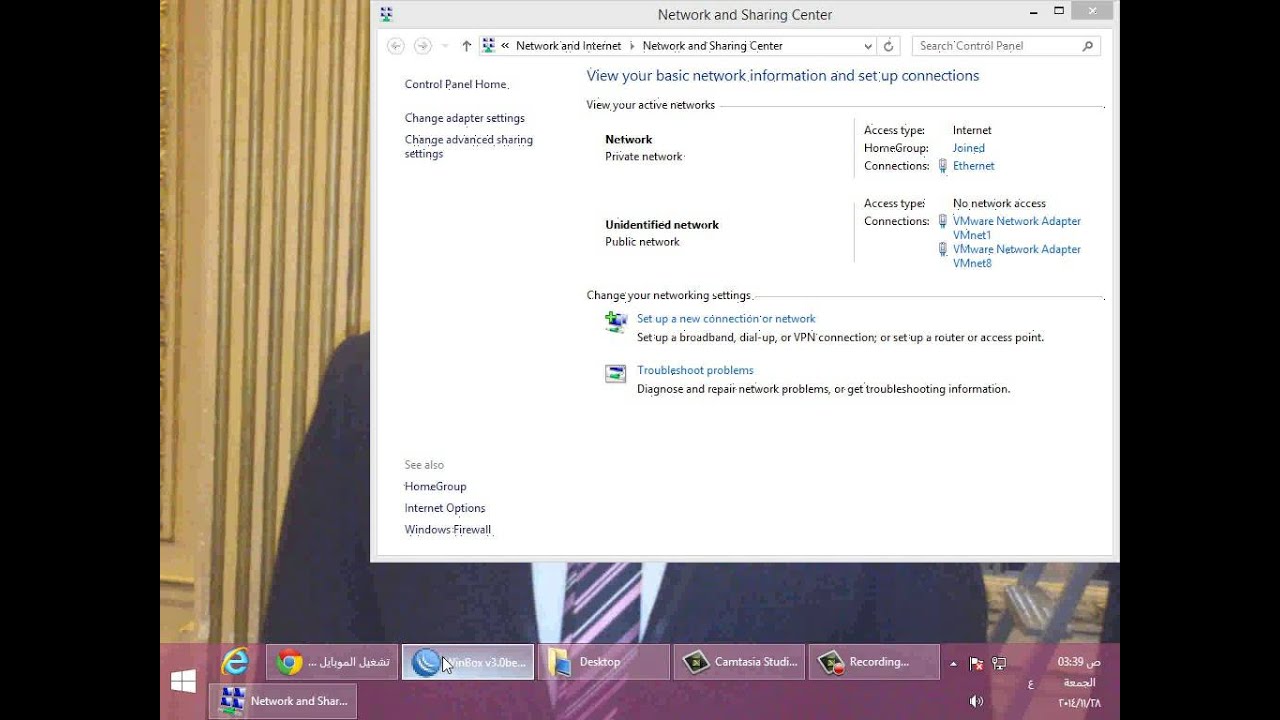Click the Forward navigation arrow
Image resolution: width=1280 pixels, height=720 pixels.
(423, 46)
